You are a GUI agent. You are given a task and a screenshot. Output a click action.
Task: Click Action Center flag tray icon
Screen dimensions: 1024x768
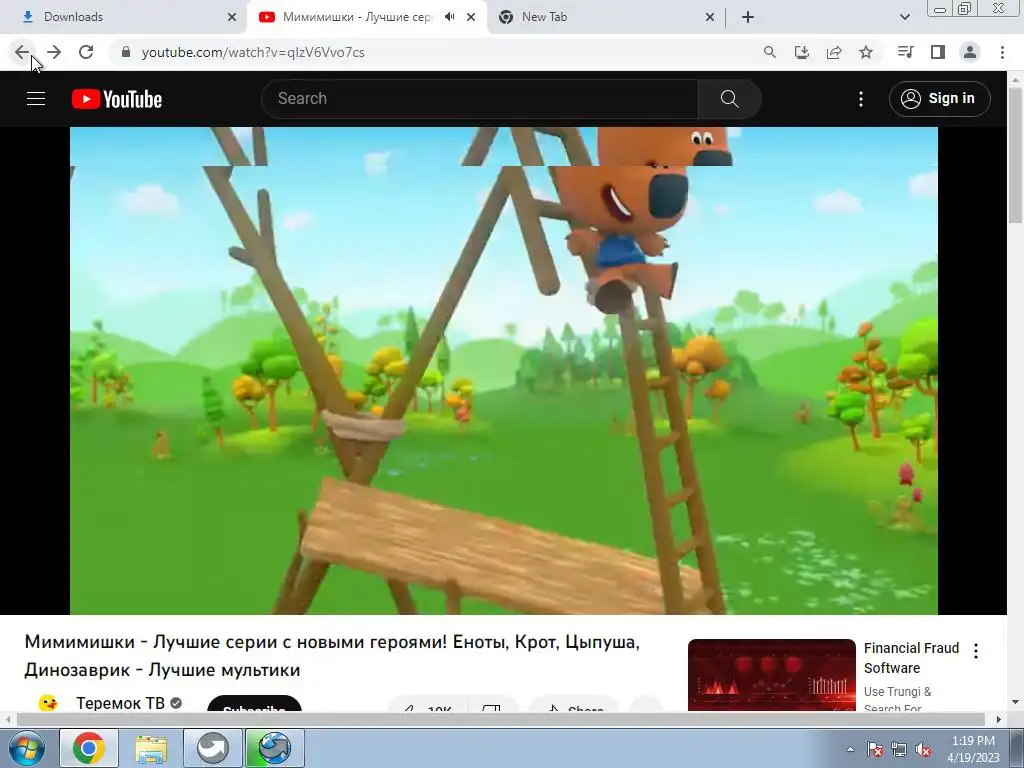[x=875, y=750]
